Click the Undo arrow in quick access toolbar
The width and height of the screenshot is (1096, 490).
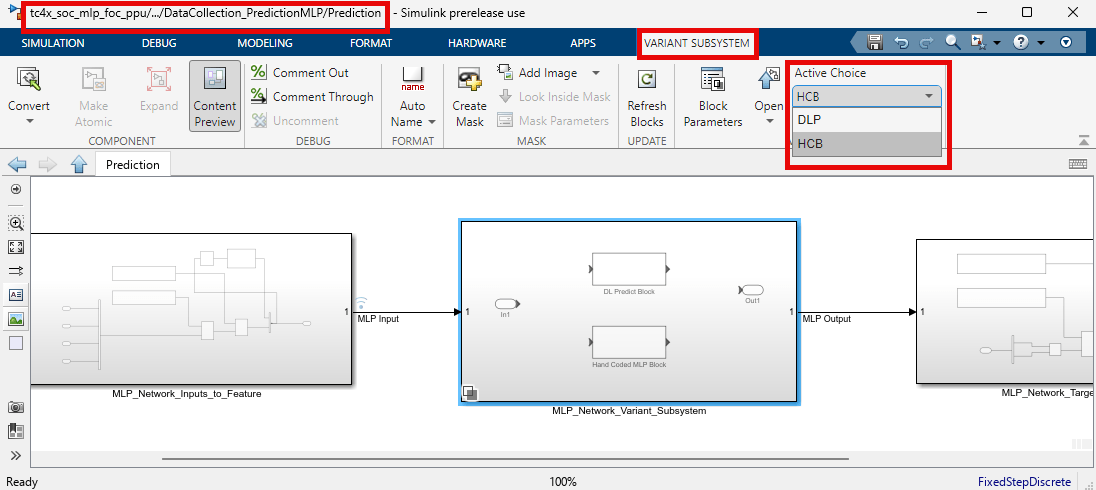click(x=901, y=43)
